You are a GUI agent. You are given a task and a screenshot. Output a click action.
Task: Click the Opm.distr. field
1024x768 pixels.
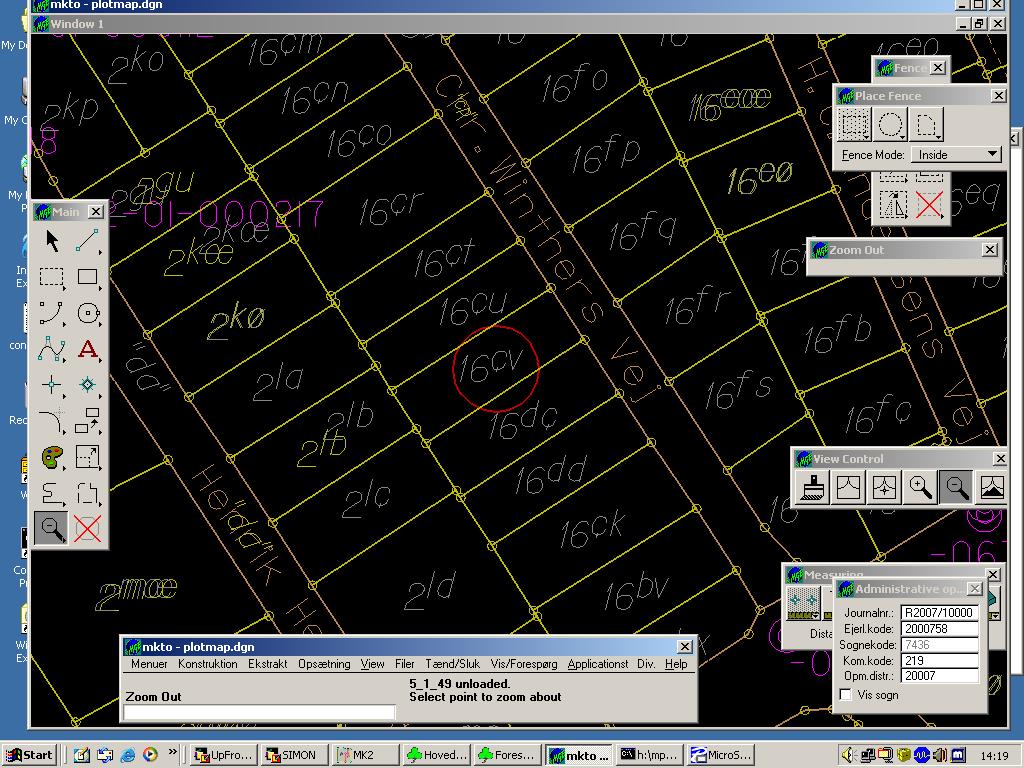939,676
